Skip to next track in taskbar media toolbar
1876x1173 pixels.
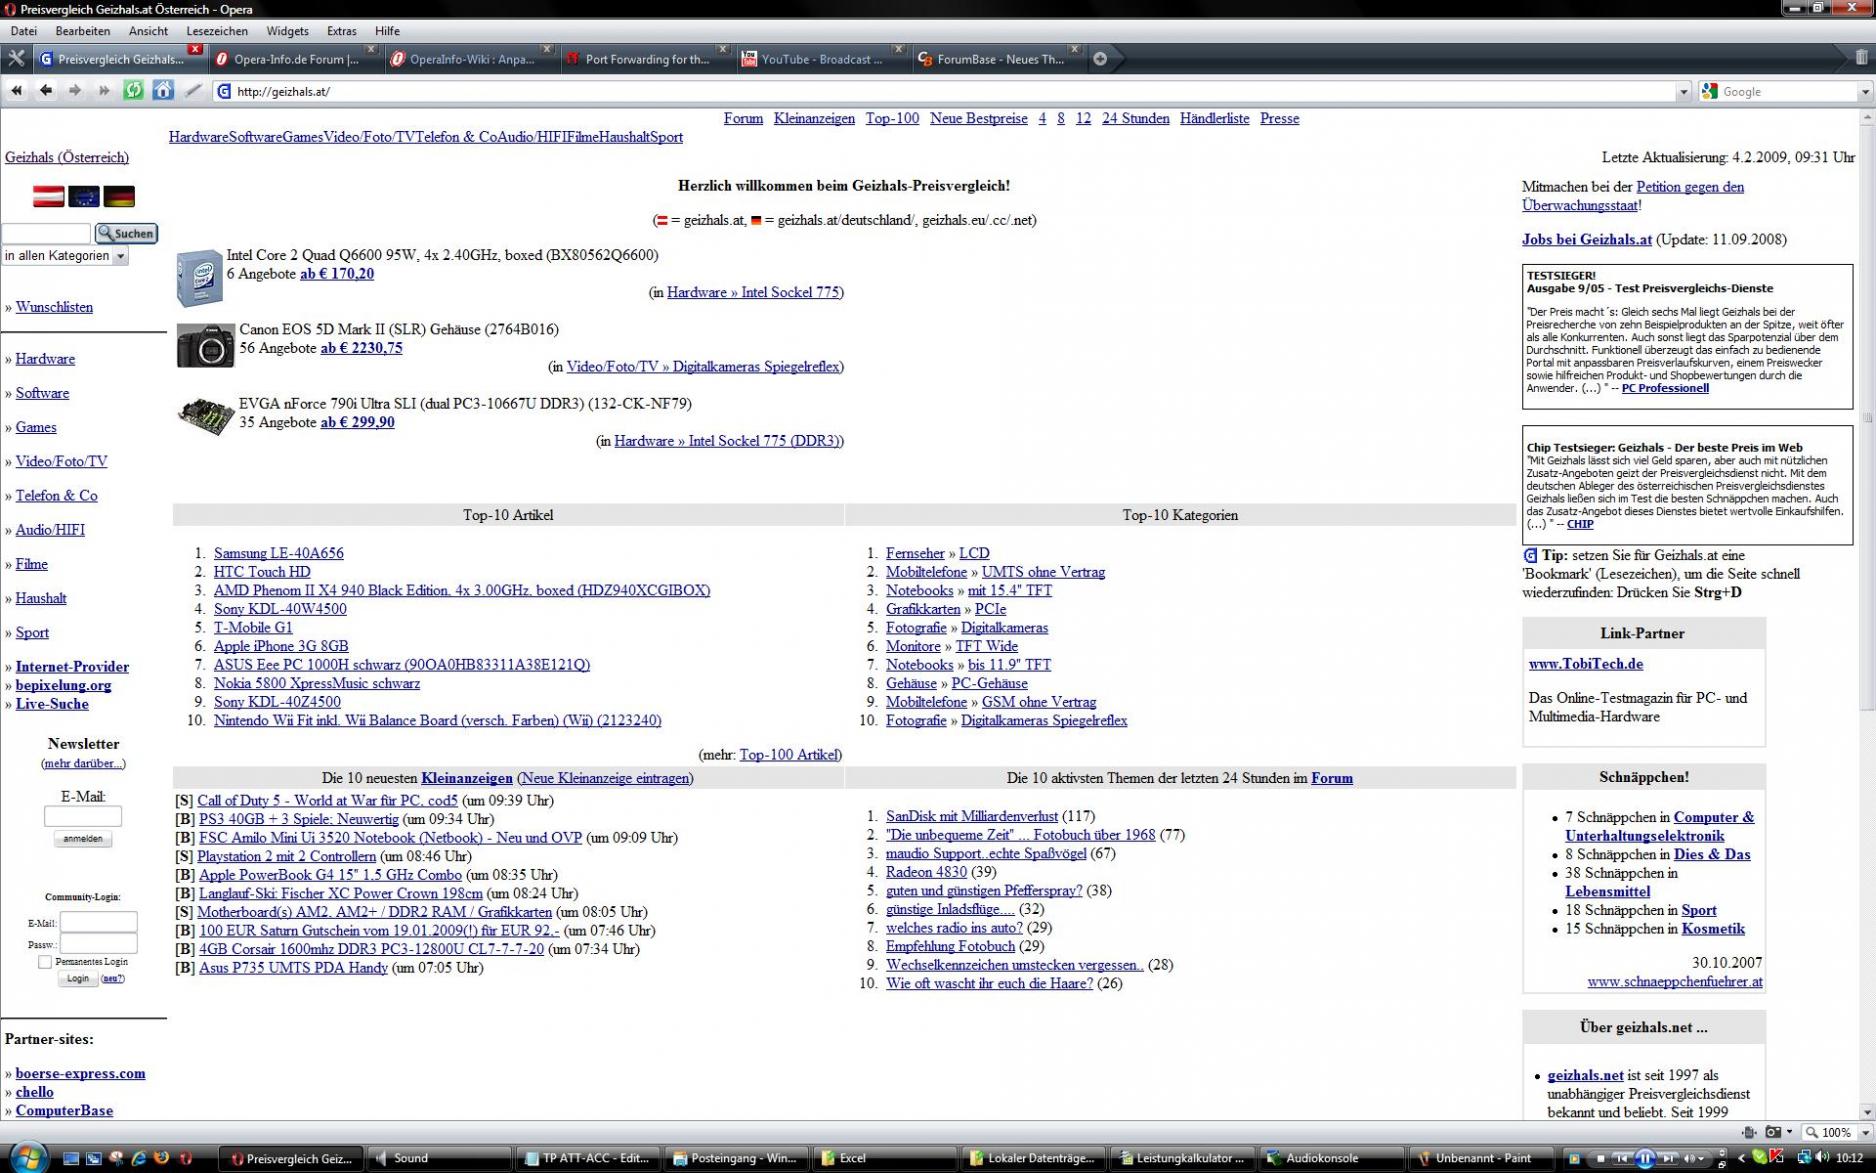click(x=1667, y=1159)
